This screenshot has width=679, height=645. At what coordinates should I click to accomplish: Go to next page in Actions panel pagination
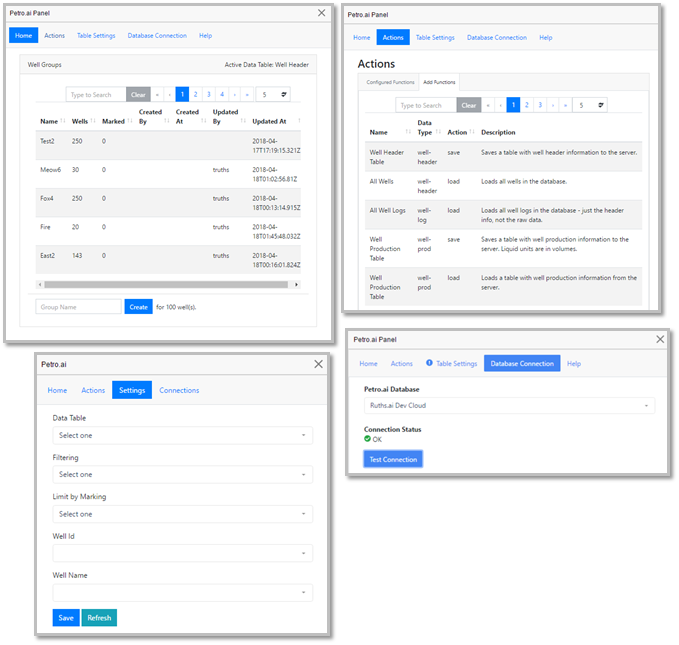tap(553, 105)
